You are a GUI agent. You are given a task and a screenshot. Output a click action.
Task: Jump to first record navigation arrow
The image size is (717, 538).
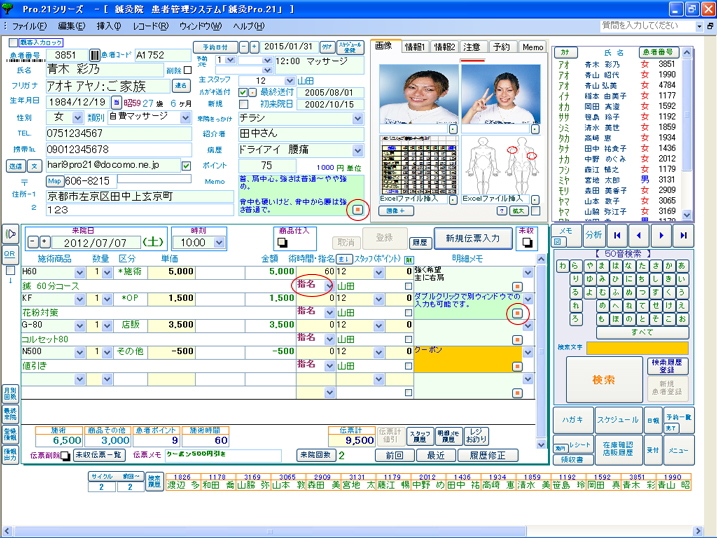tap(617, 235)
